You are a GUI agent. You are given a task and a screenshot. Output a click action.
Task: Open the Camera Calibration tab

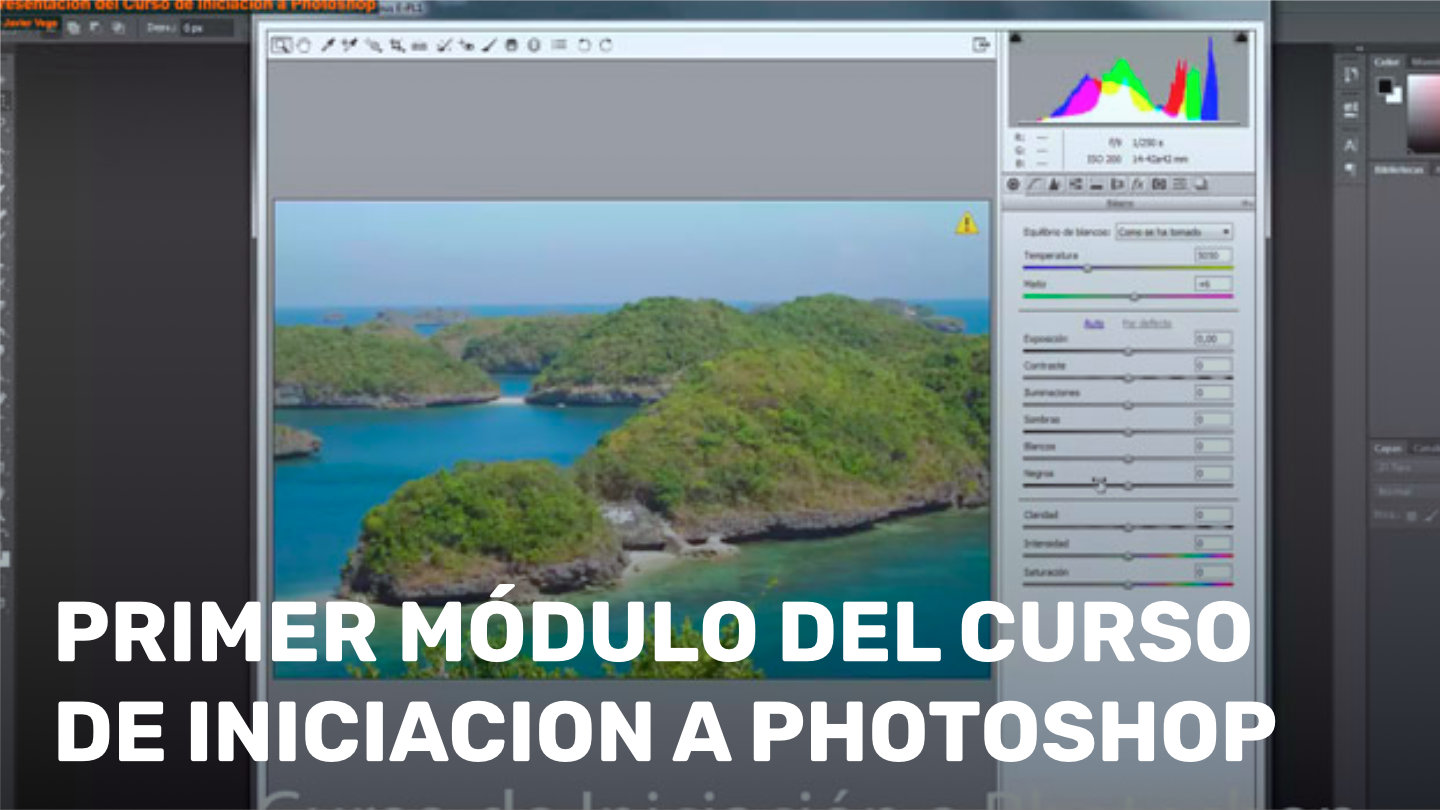[x=1159, y=184]
